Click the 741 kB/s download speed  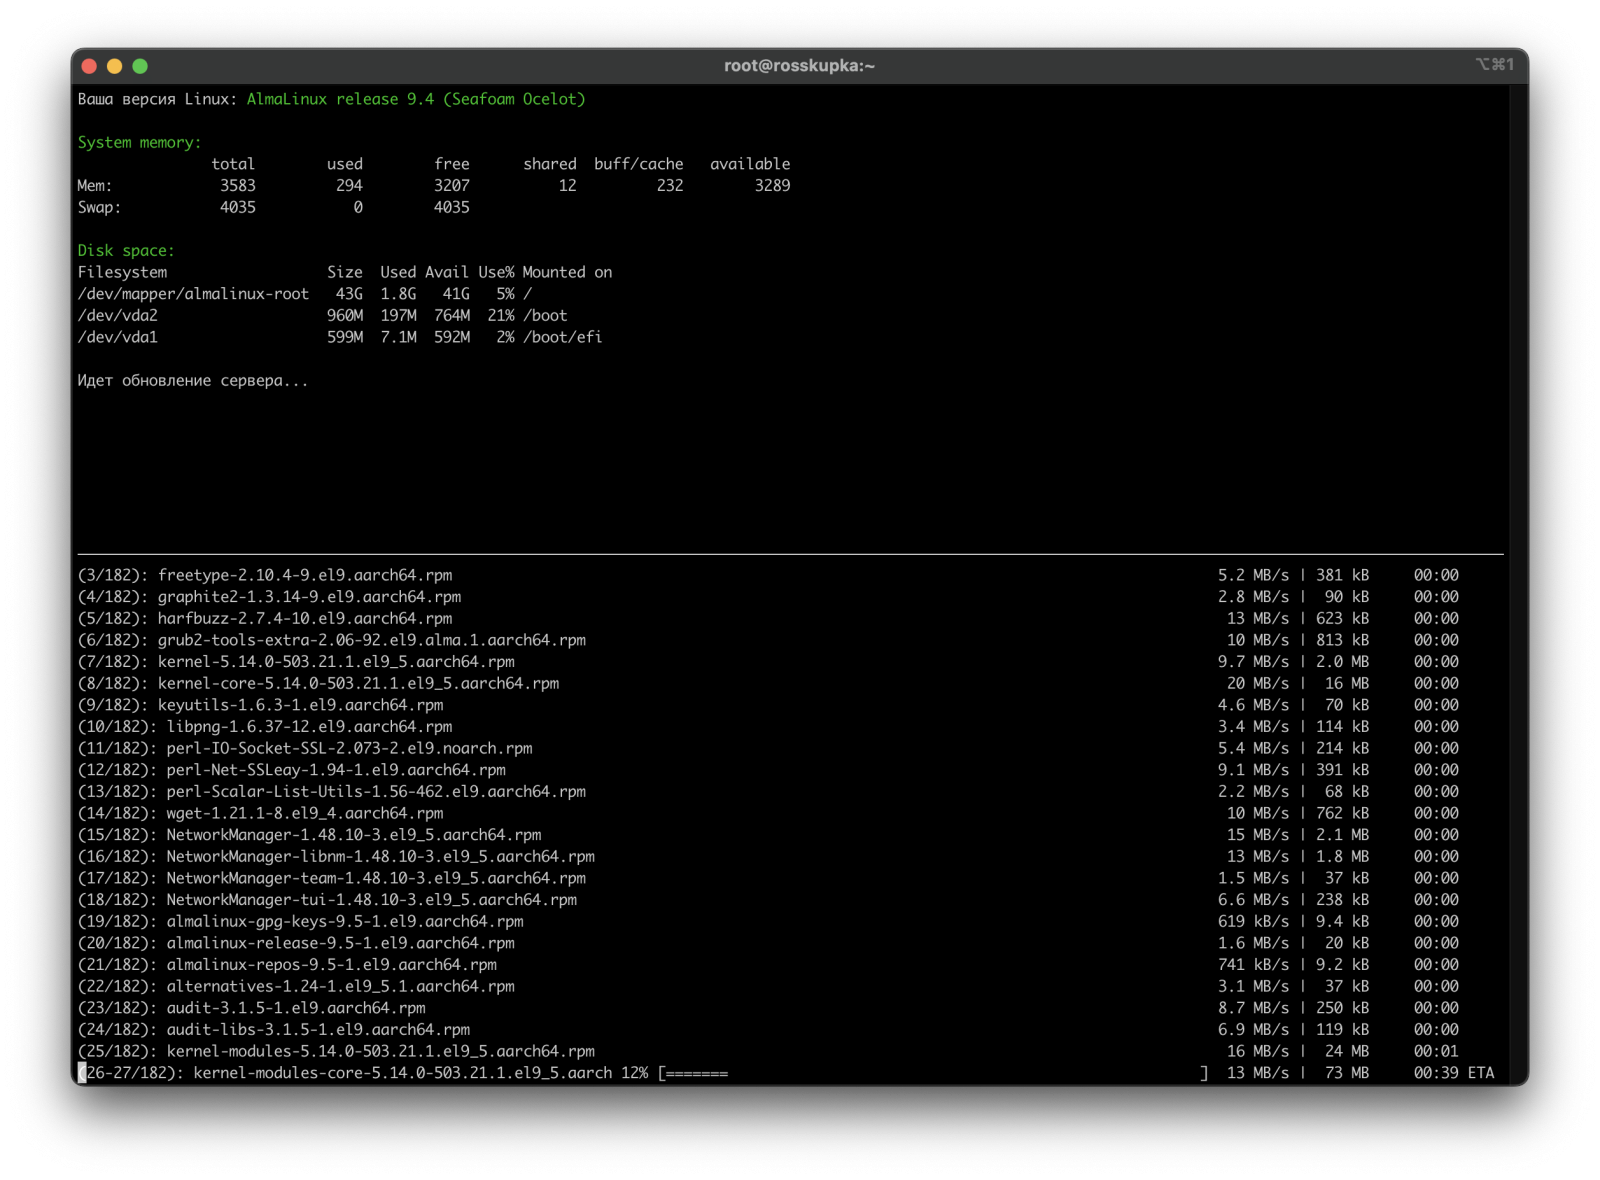[1253, 965]
